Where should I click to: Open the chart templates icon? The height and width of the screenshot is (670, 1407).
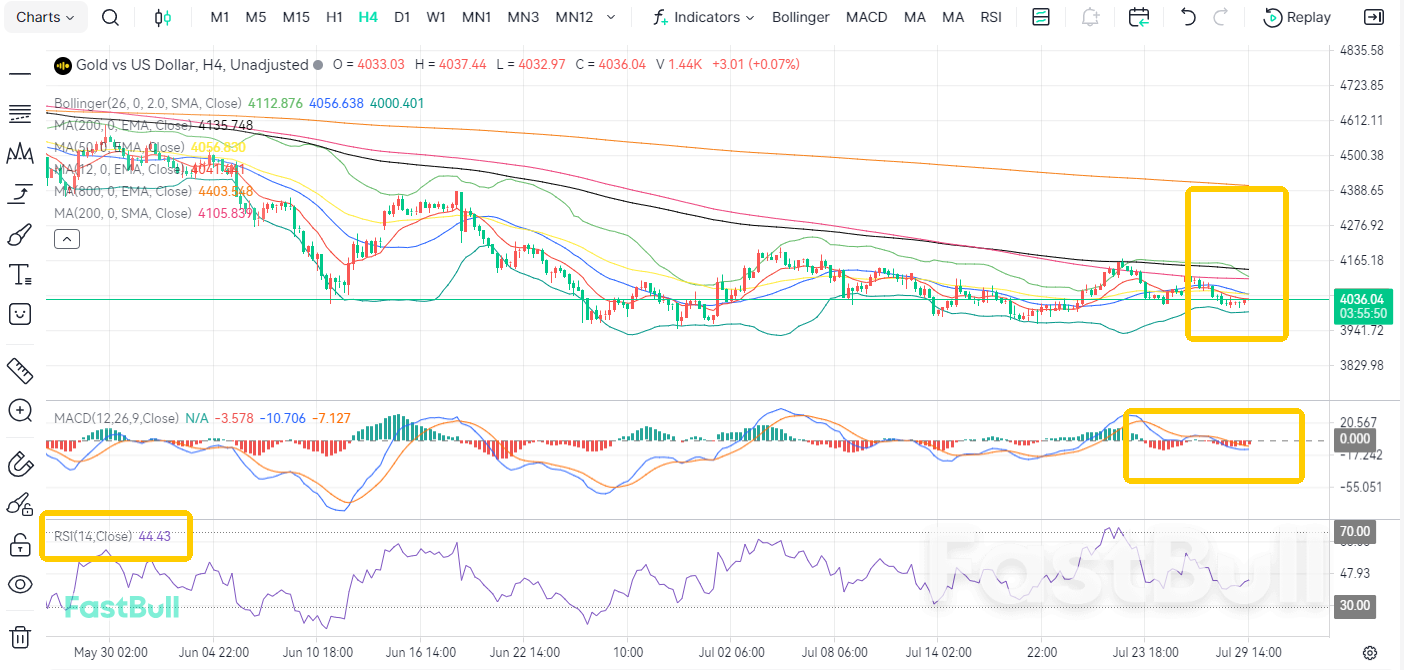[x=1041, y=17]
